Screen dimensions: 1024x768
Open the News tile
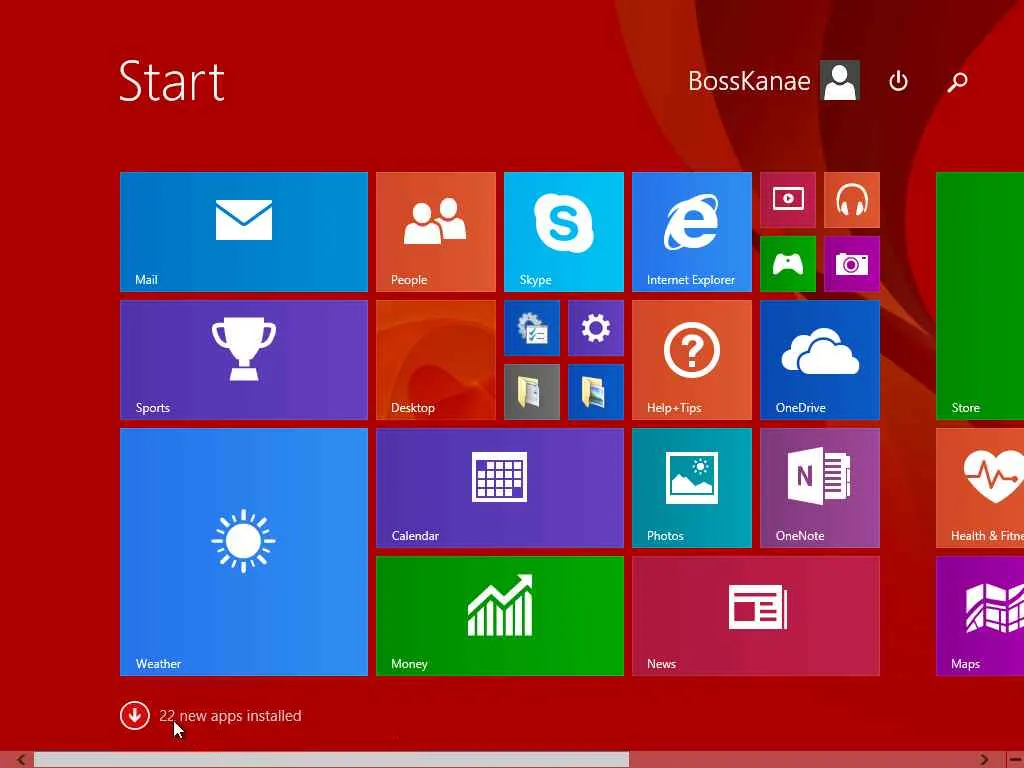click(756, 616)
